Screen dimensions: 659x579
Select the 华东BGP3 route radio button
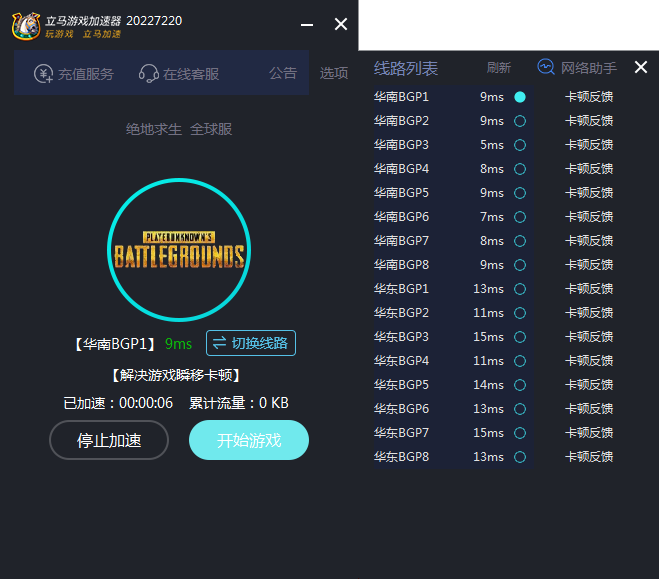[x=520, y=337]
